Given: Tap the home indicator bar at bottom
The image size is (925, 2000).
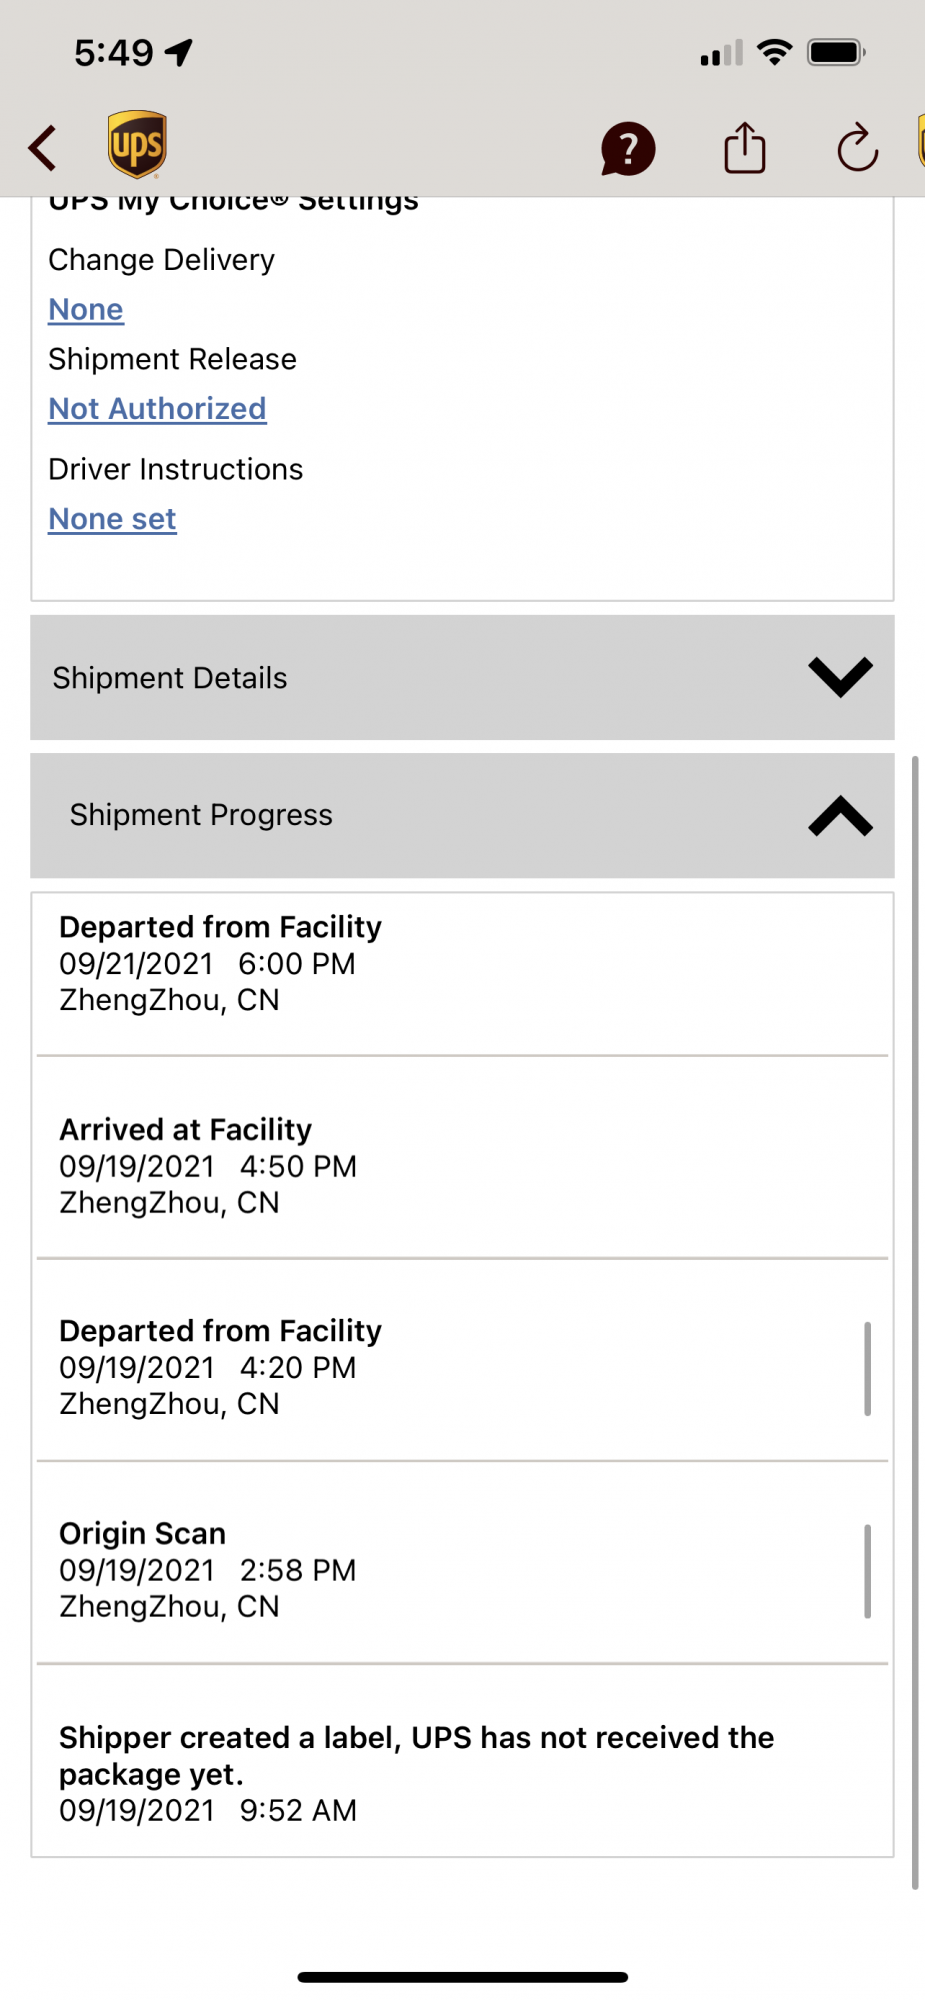Looking at the screenshot, I should coord(462,1976).
